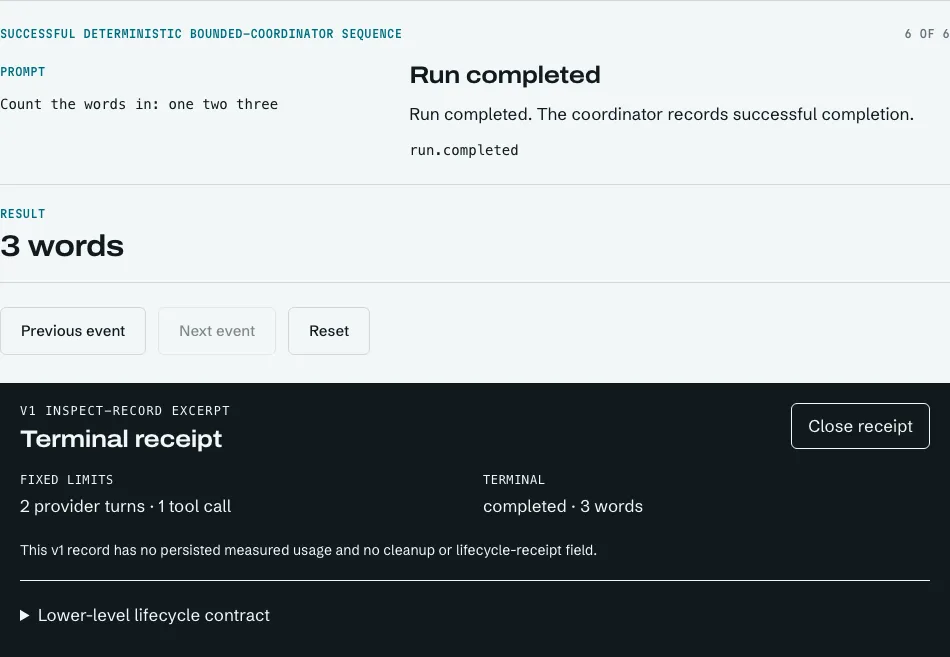Select the run.completed event code

(464, 150)
